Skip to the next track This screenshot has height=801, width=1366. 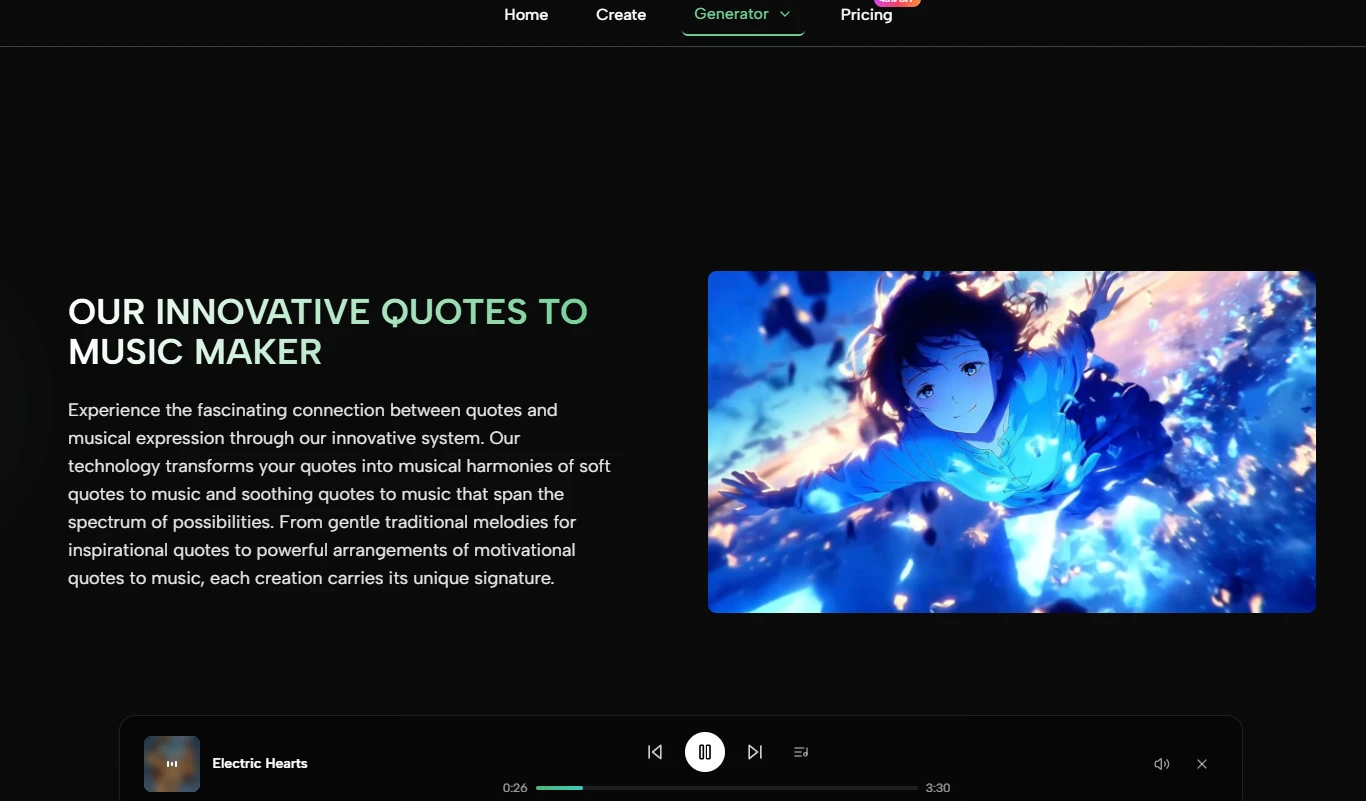pyautogui.click(x=755, y=752)
